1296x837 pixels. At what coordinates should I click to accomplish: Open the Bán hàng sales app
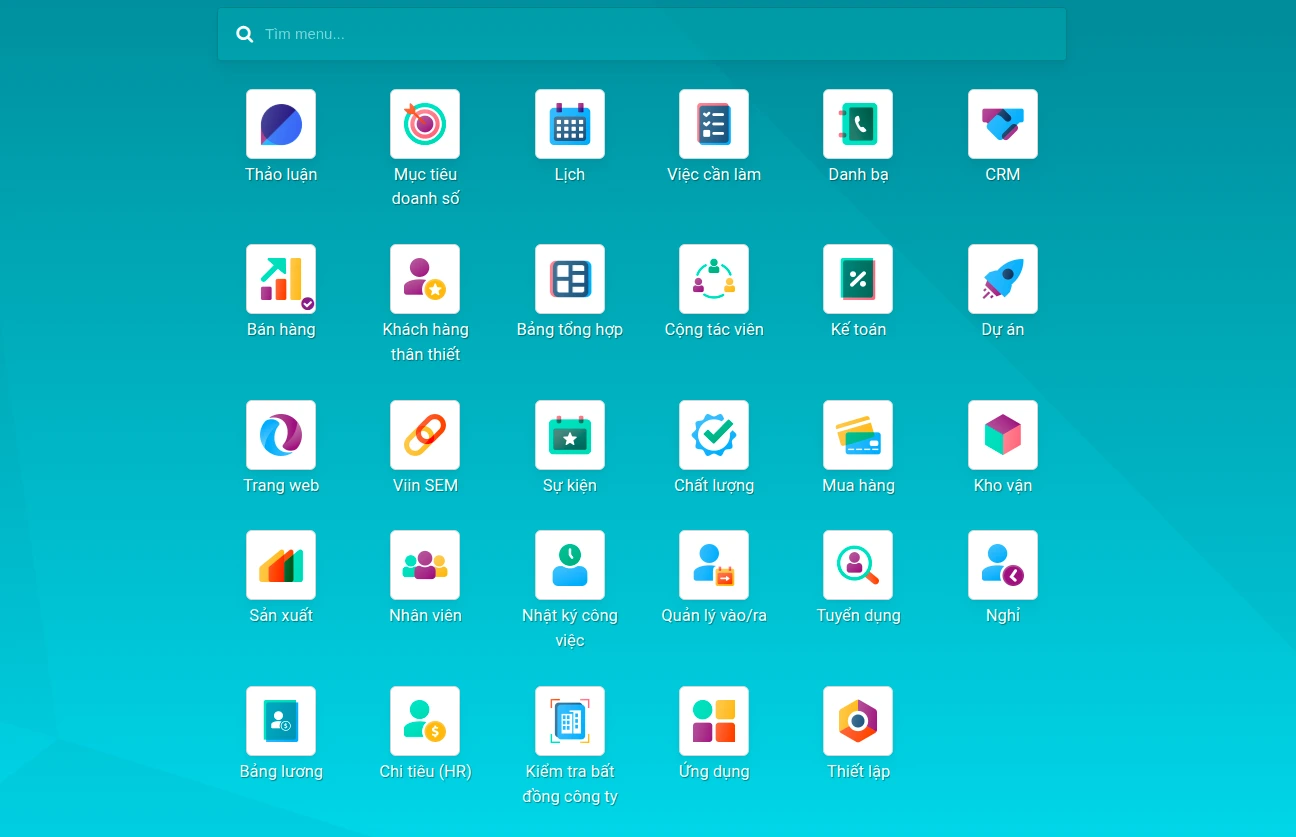pos(281,280)
